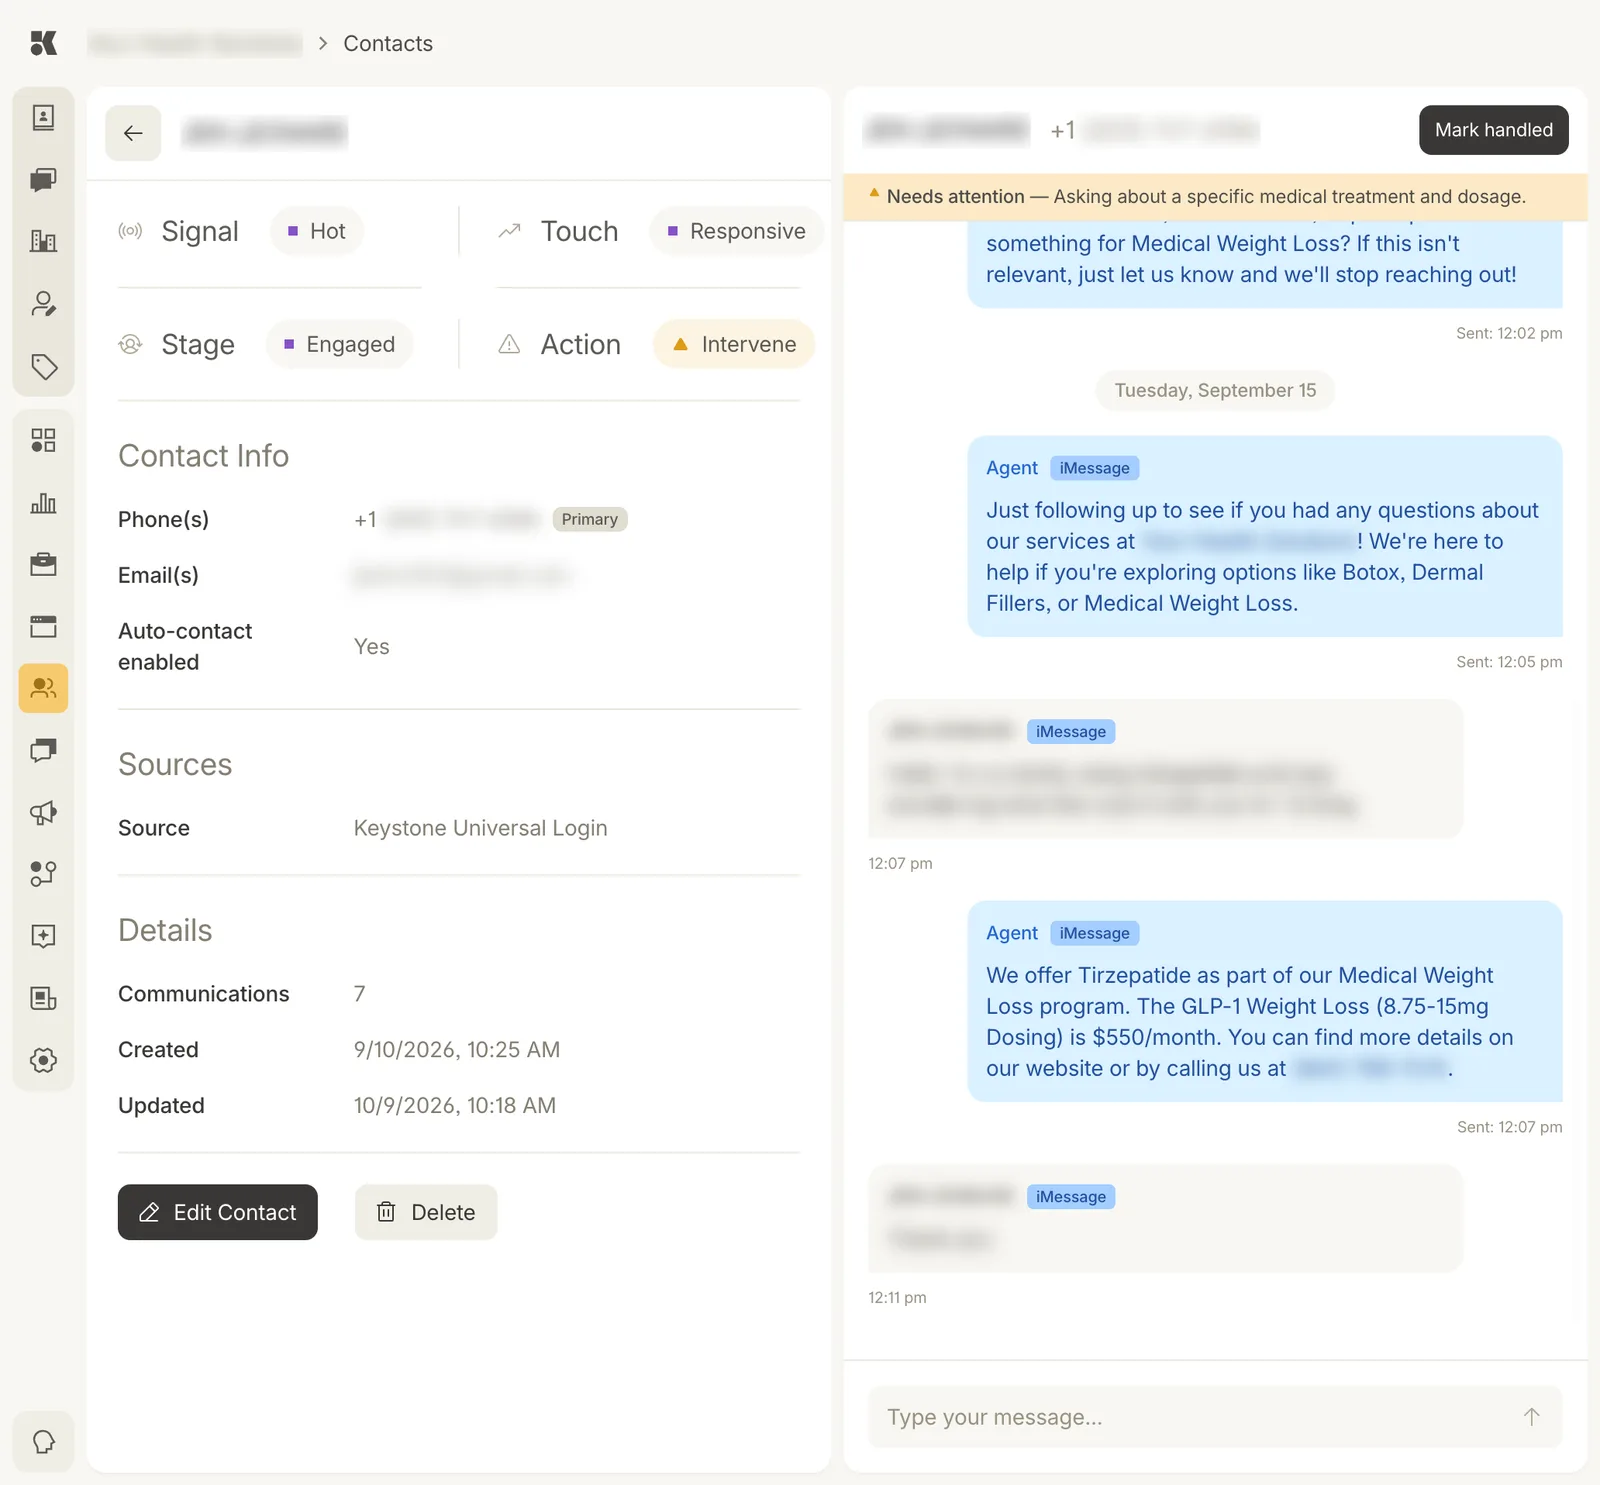Click the Keystone logo icon
The height and width of the screenshot is (1485, 1600).
pos(43,43)
